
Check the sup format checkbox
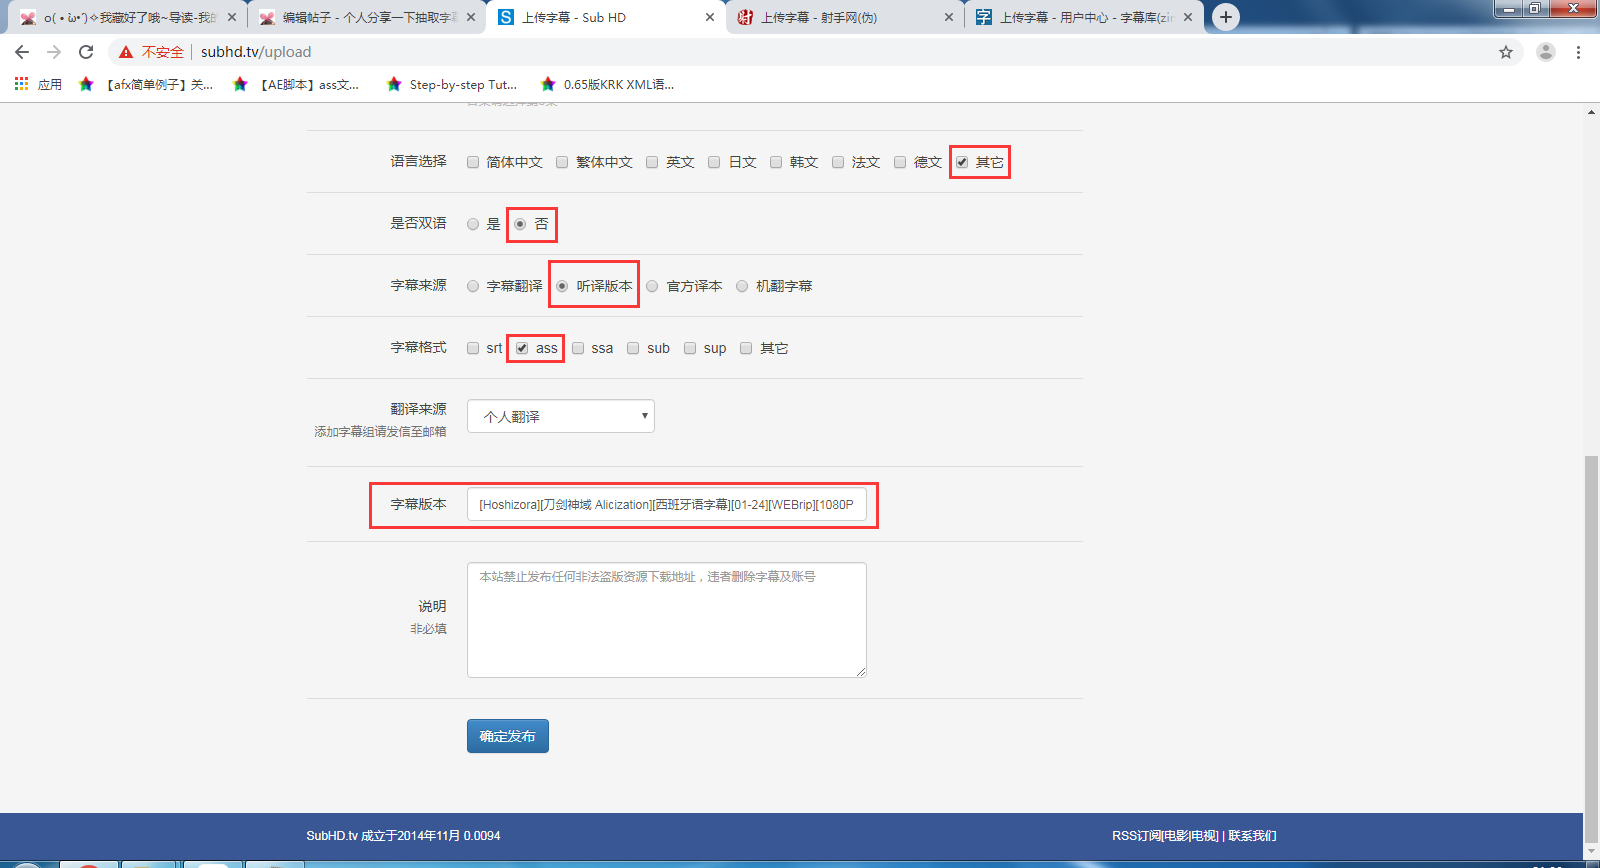tap(690, 348)
